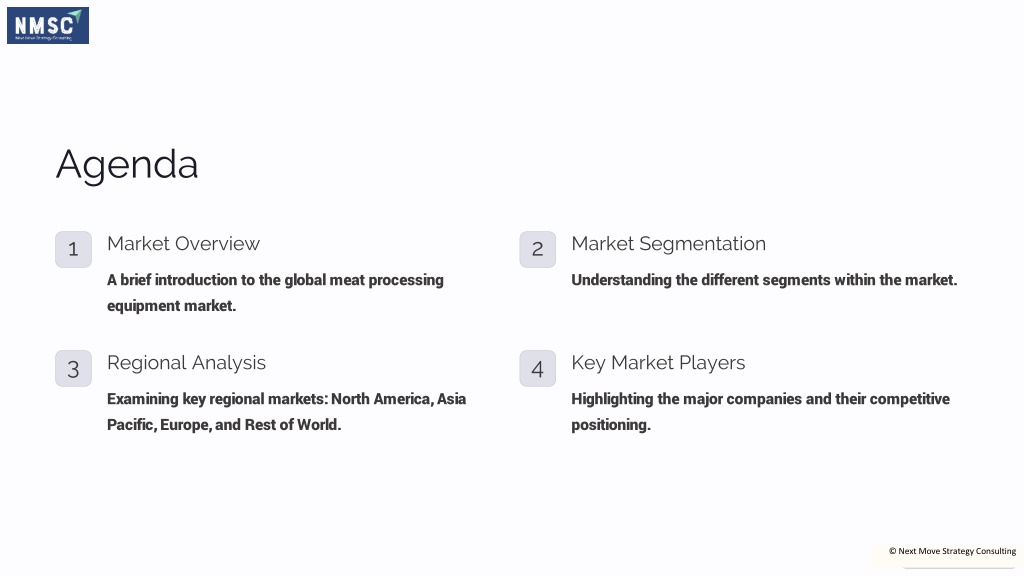The height and width of the screenshot is (576, 1024).
Task: Click the global meat processing equipment description
Action: pyautogui.click(x=275, y=293)
